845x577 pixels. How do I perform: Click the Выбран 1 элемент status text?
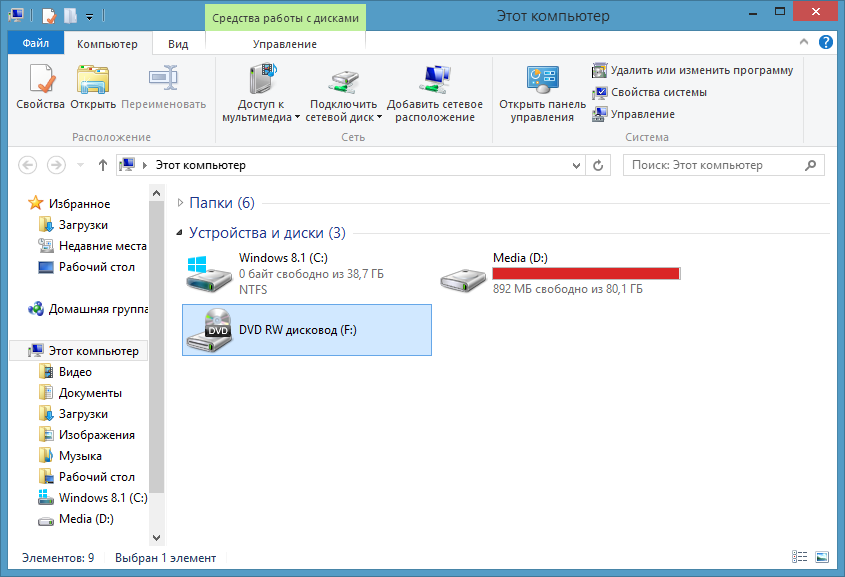[165, 558]
